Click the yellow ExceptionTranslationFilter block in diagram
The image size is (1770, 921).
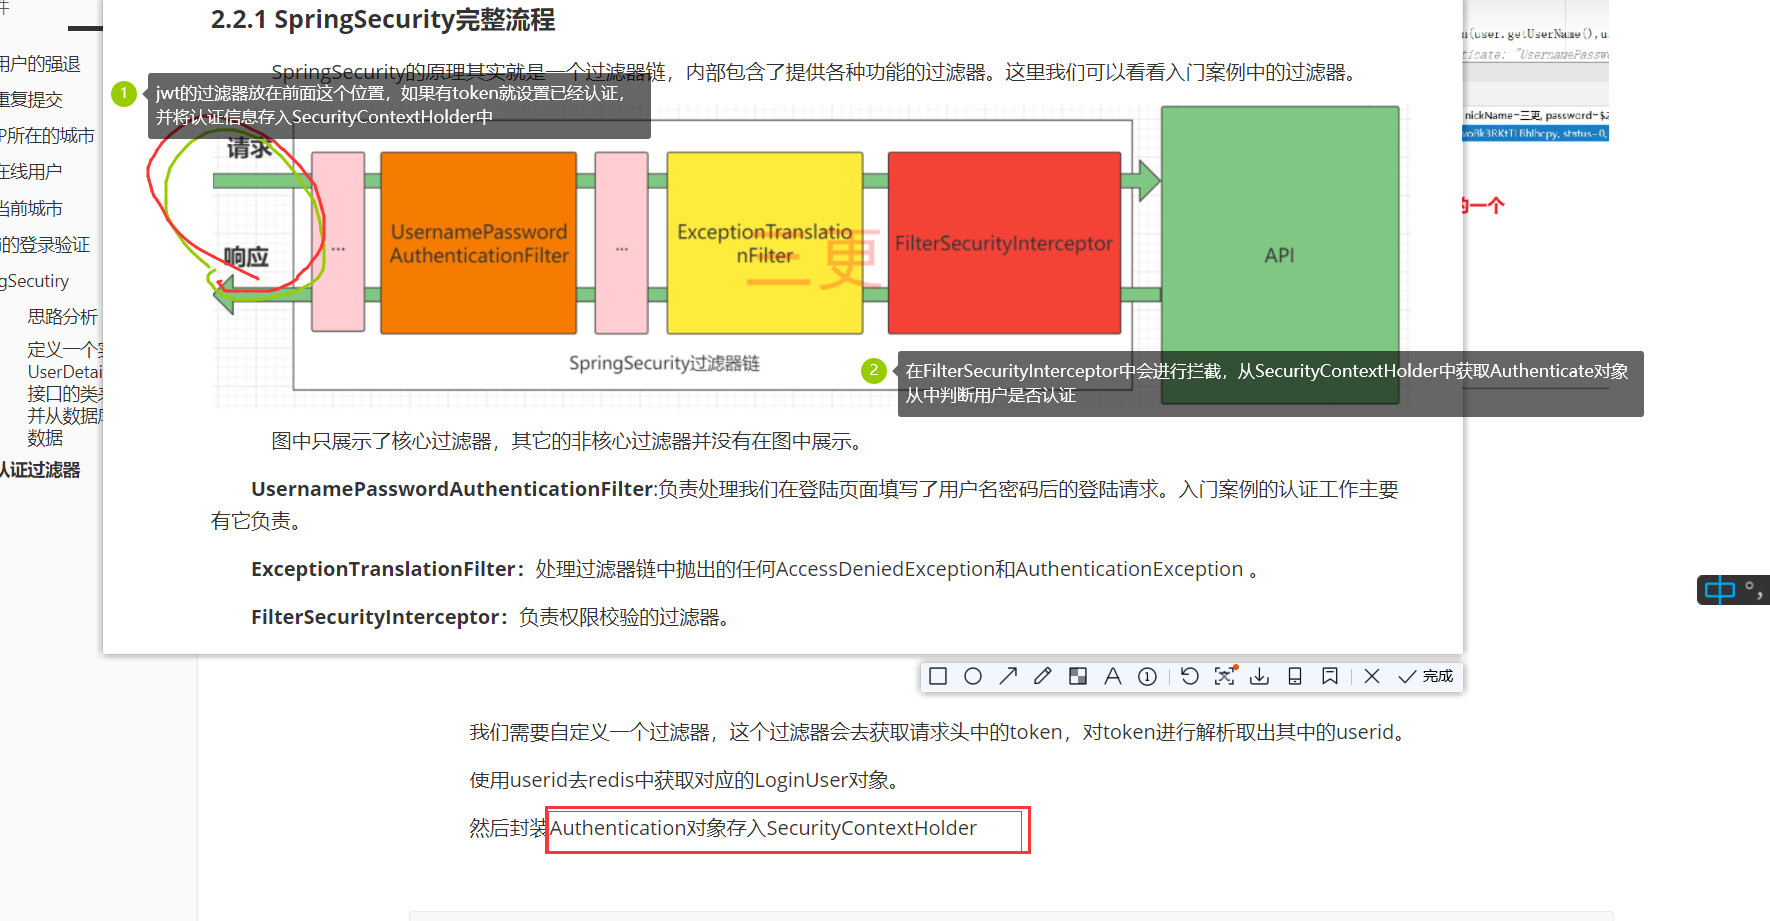point(765,243)
